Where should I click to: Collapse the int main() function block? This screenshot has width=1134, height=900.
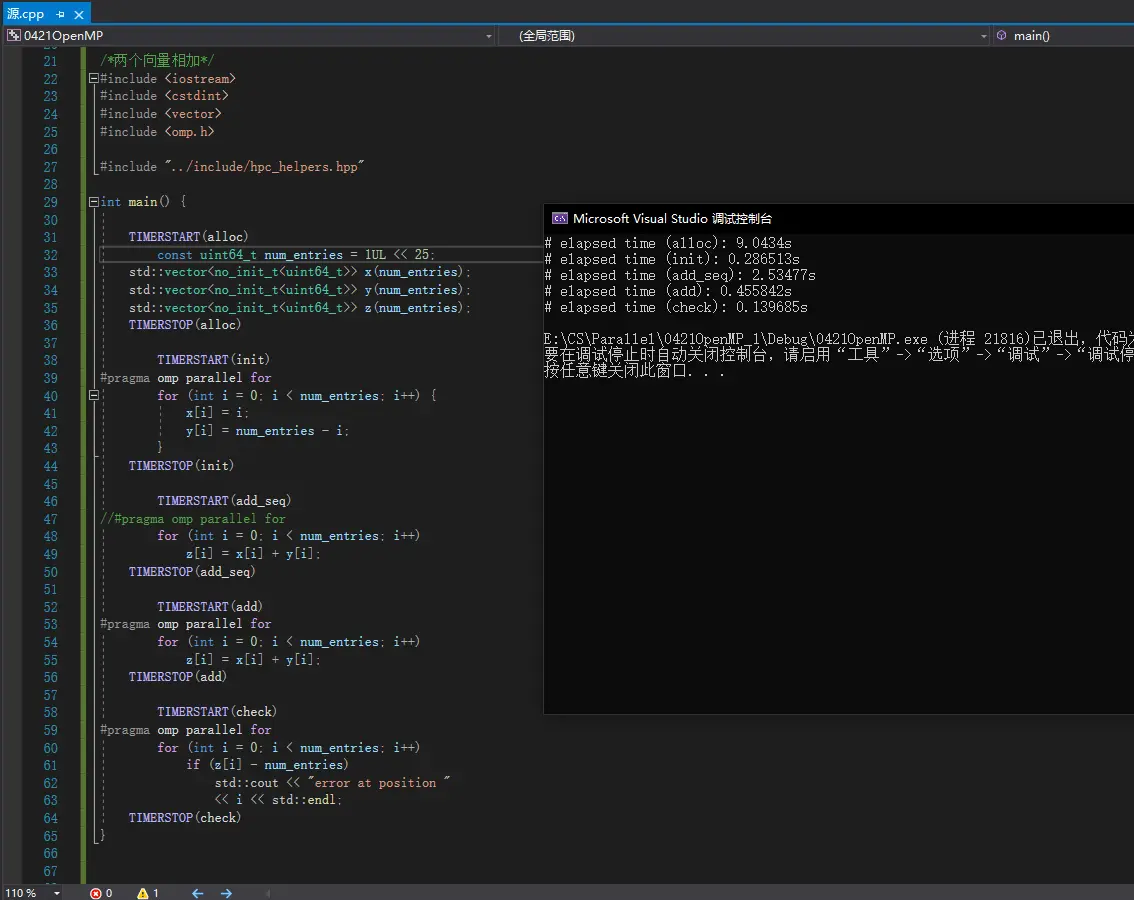tap(93, 202)
